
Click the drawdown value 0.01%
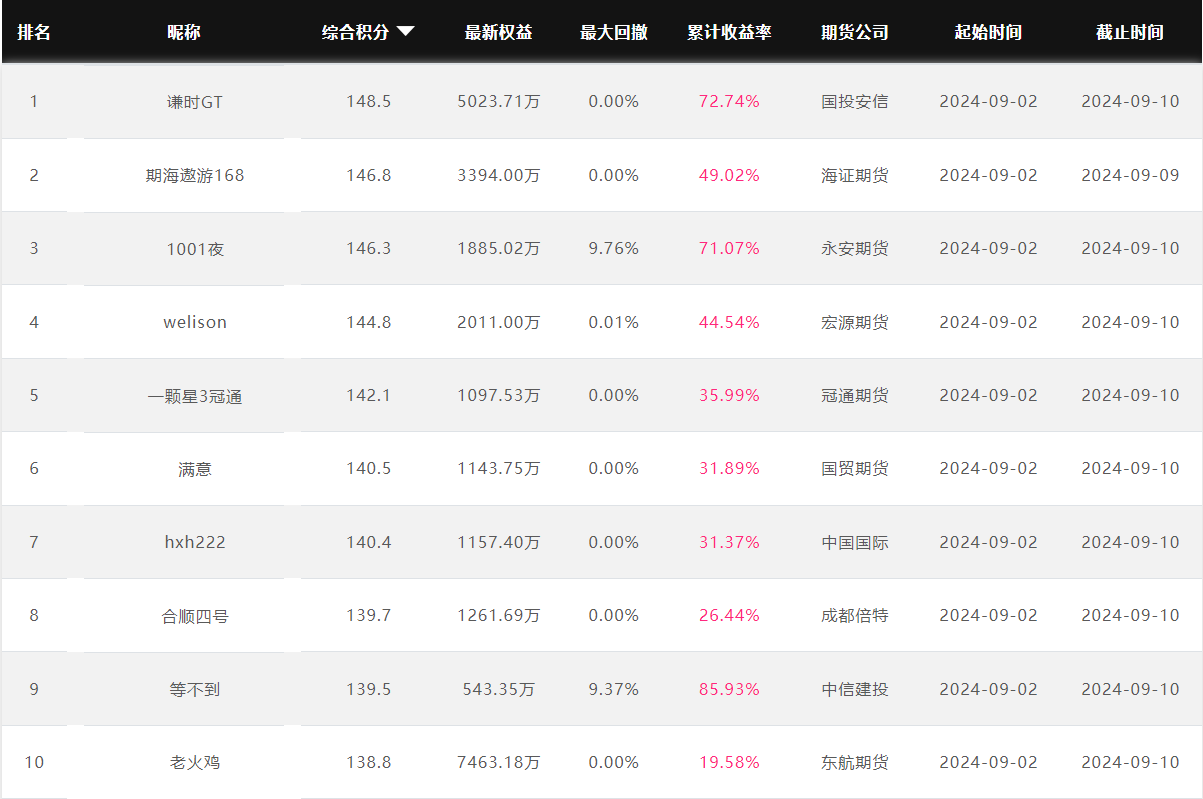614,322
